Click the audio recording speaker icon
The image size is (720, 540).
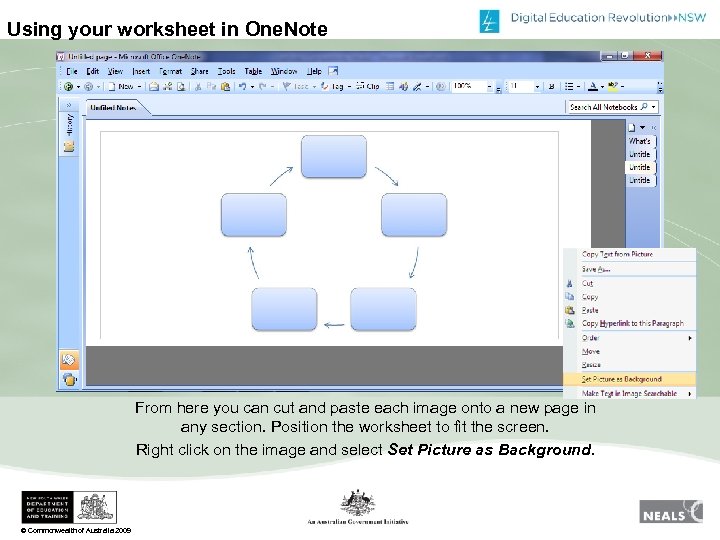tap(403, 86)
